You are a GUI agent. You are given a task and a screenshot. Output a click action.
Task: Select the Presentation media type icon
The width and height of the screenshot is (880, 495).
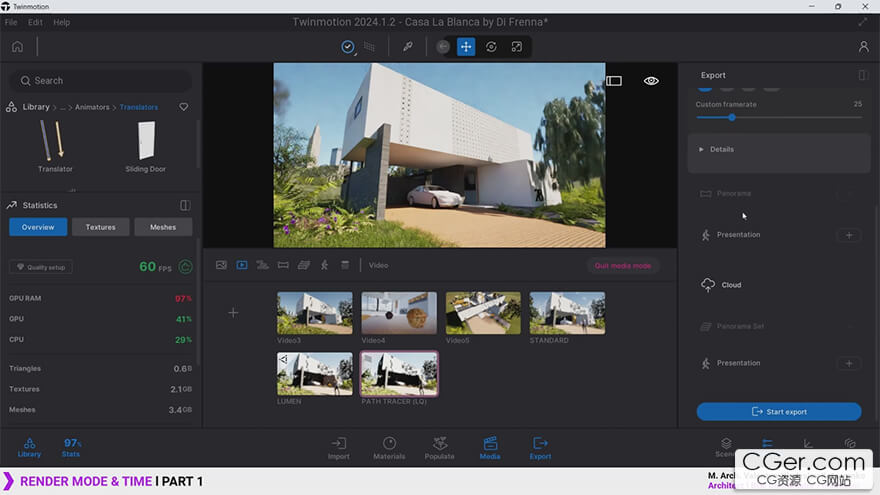point(324,265)
